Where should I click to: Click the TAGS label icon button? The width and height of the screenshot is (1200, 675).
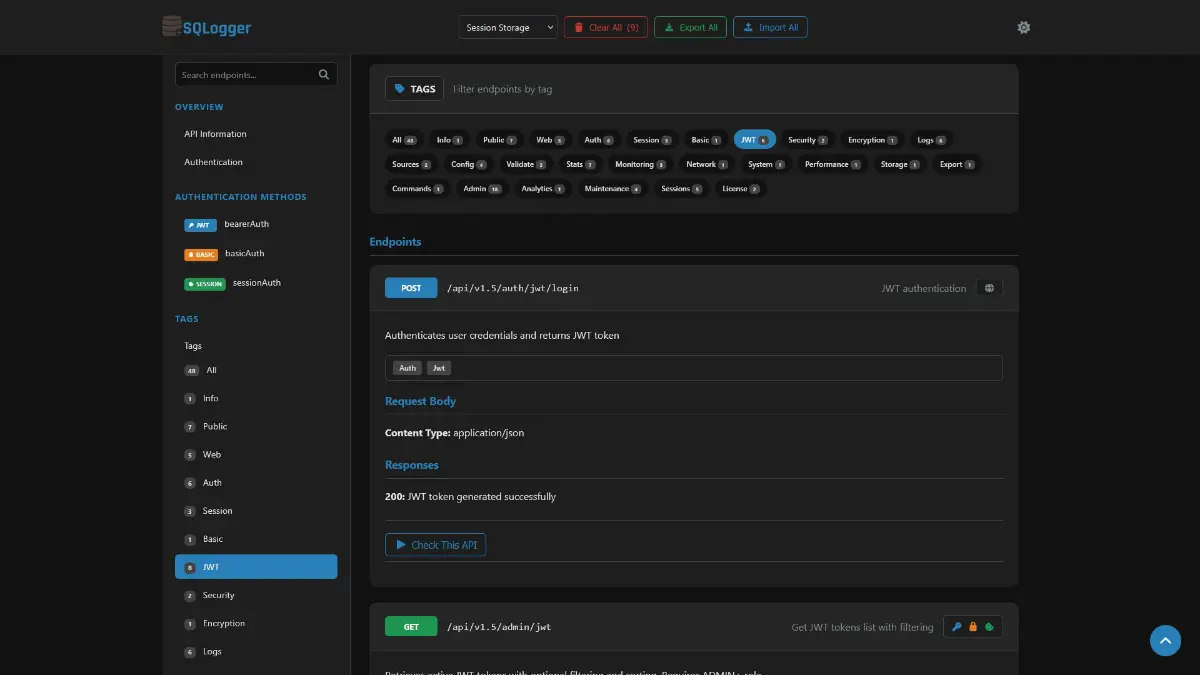pos(415,89)
